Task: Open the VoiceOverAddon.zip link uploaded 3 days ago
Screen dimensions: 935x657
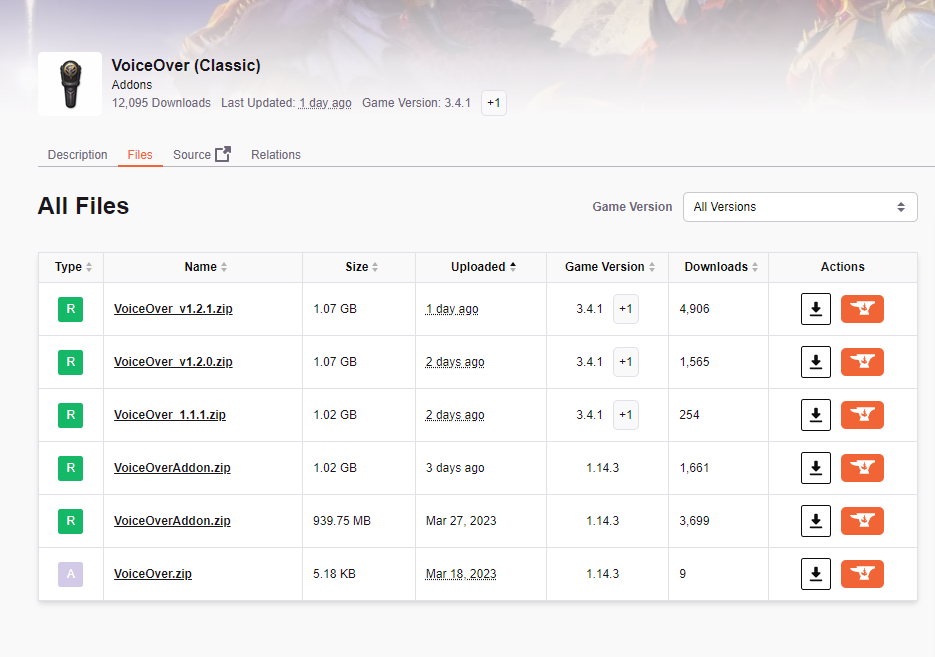Action: point(172,468)
